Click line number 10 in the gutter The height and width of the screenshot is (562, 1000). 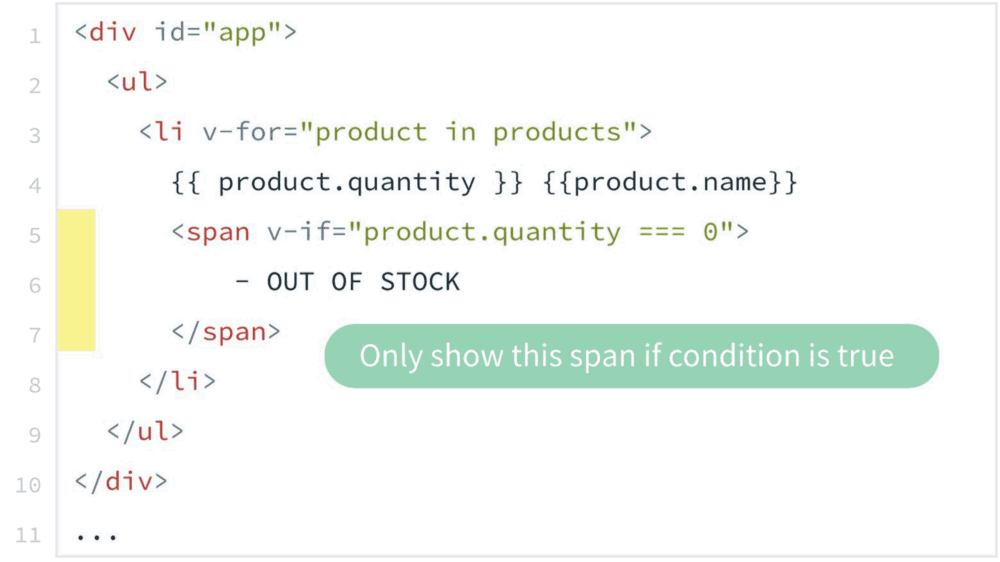[29, 485]
